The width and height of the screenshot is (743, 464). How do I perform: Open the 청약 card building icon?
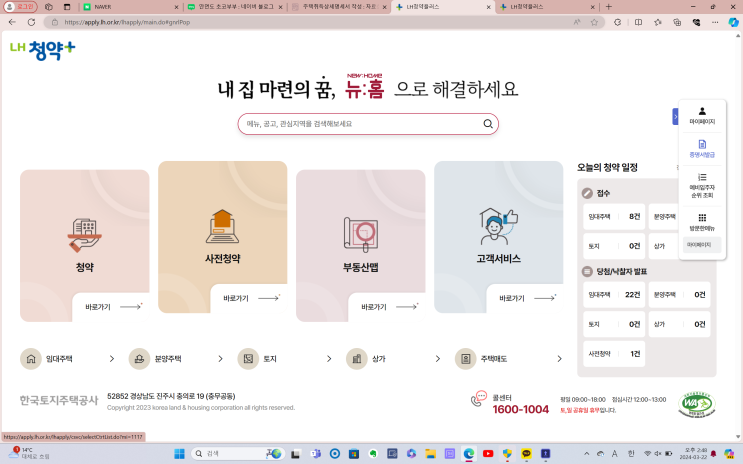click(x=84, y=235)
